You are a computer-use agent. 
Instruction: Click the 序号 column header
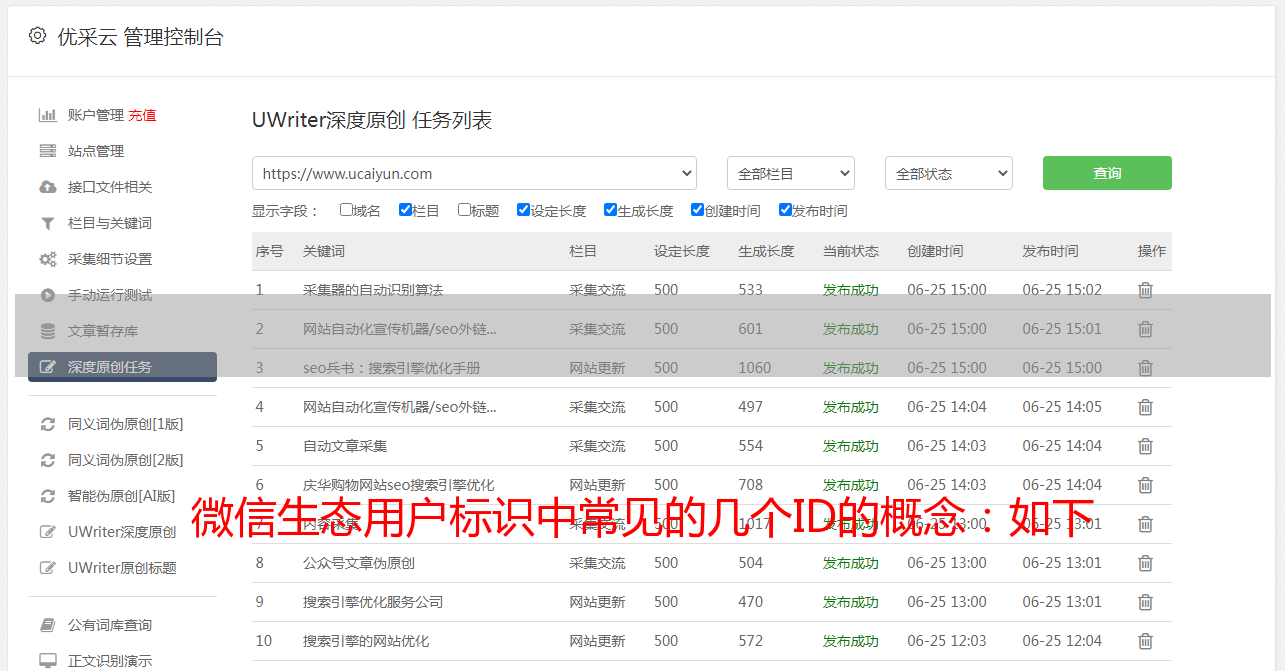(x=270, y=251)
